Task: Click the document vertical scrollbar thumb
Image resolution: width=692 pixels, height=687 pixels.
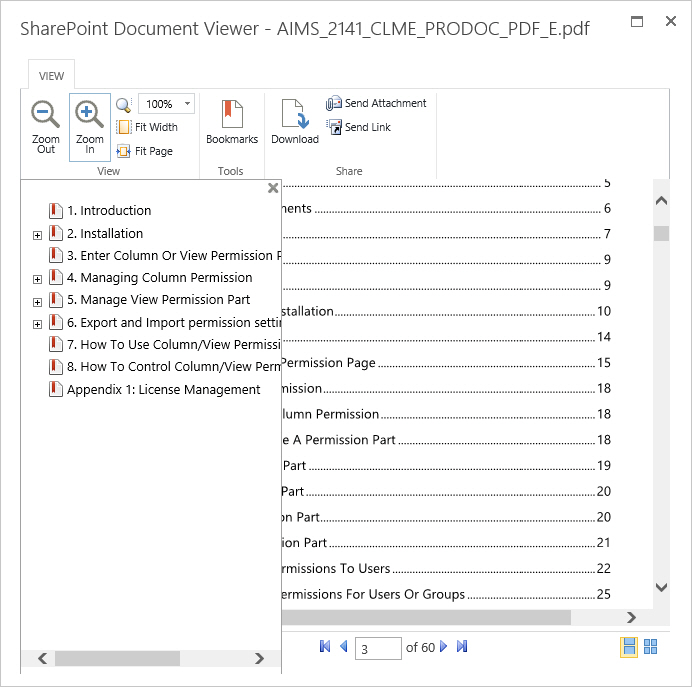Action: (661, 233)
